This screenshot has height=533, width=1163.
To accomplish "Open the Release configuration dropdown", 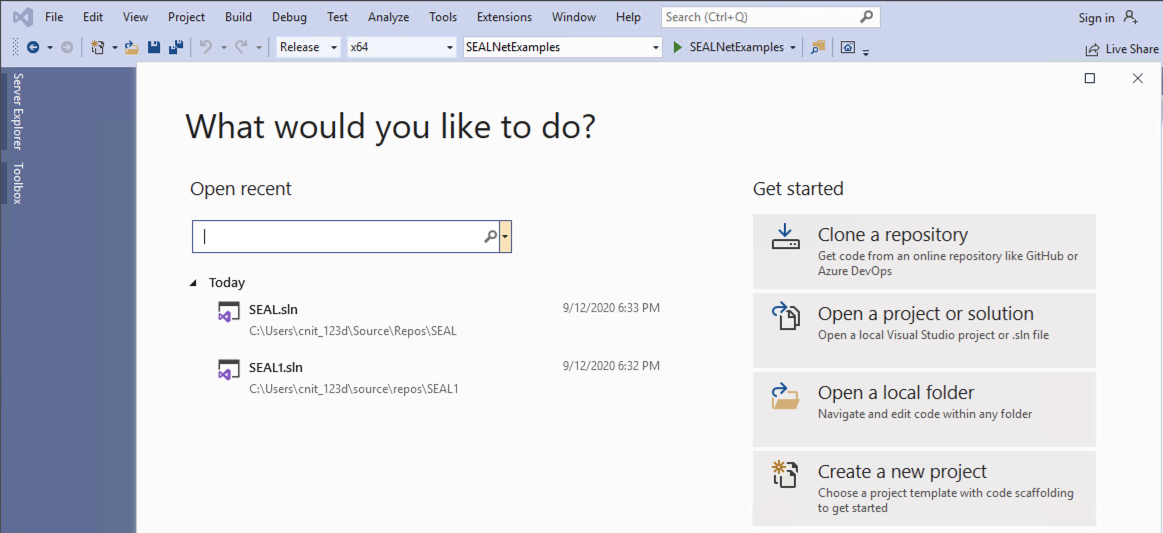I will pyautogui.click(x=335, y=47).
